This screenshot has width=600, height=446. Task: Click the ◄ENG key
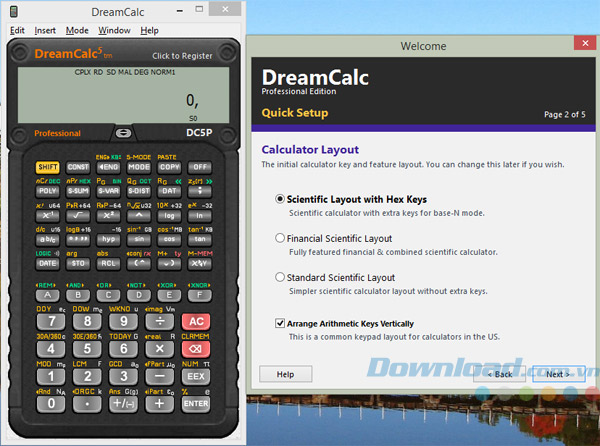click(108, 167)
